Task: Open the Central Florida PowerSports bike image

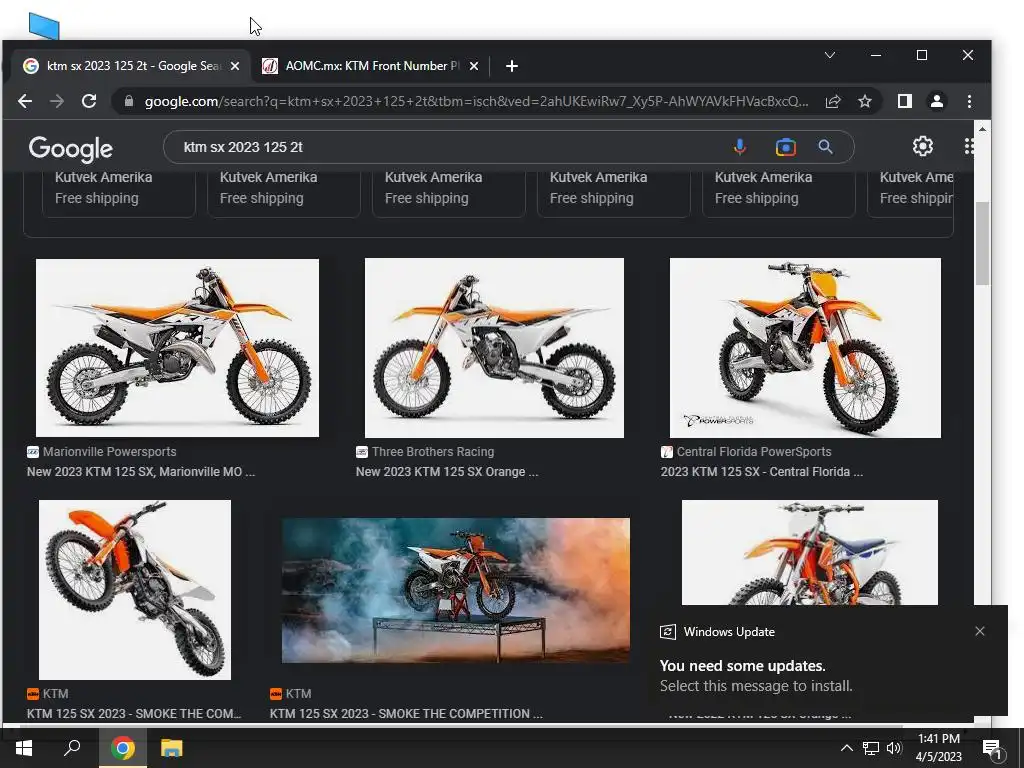Action: [x=805, y=348]
